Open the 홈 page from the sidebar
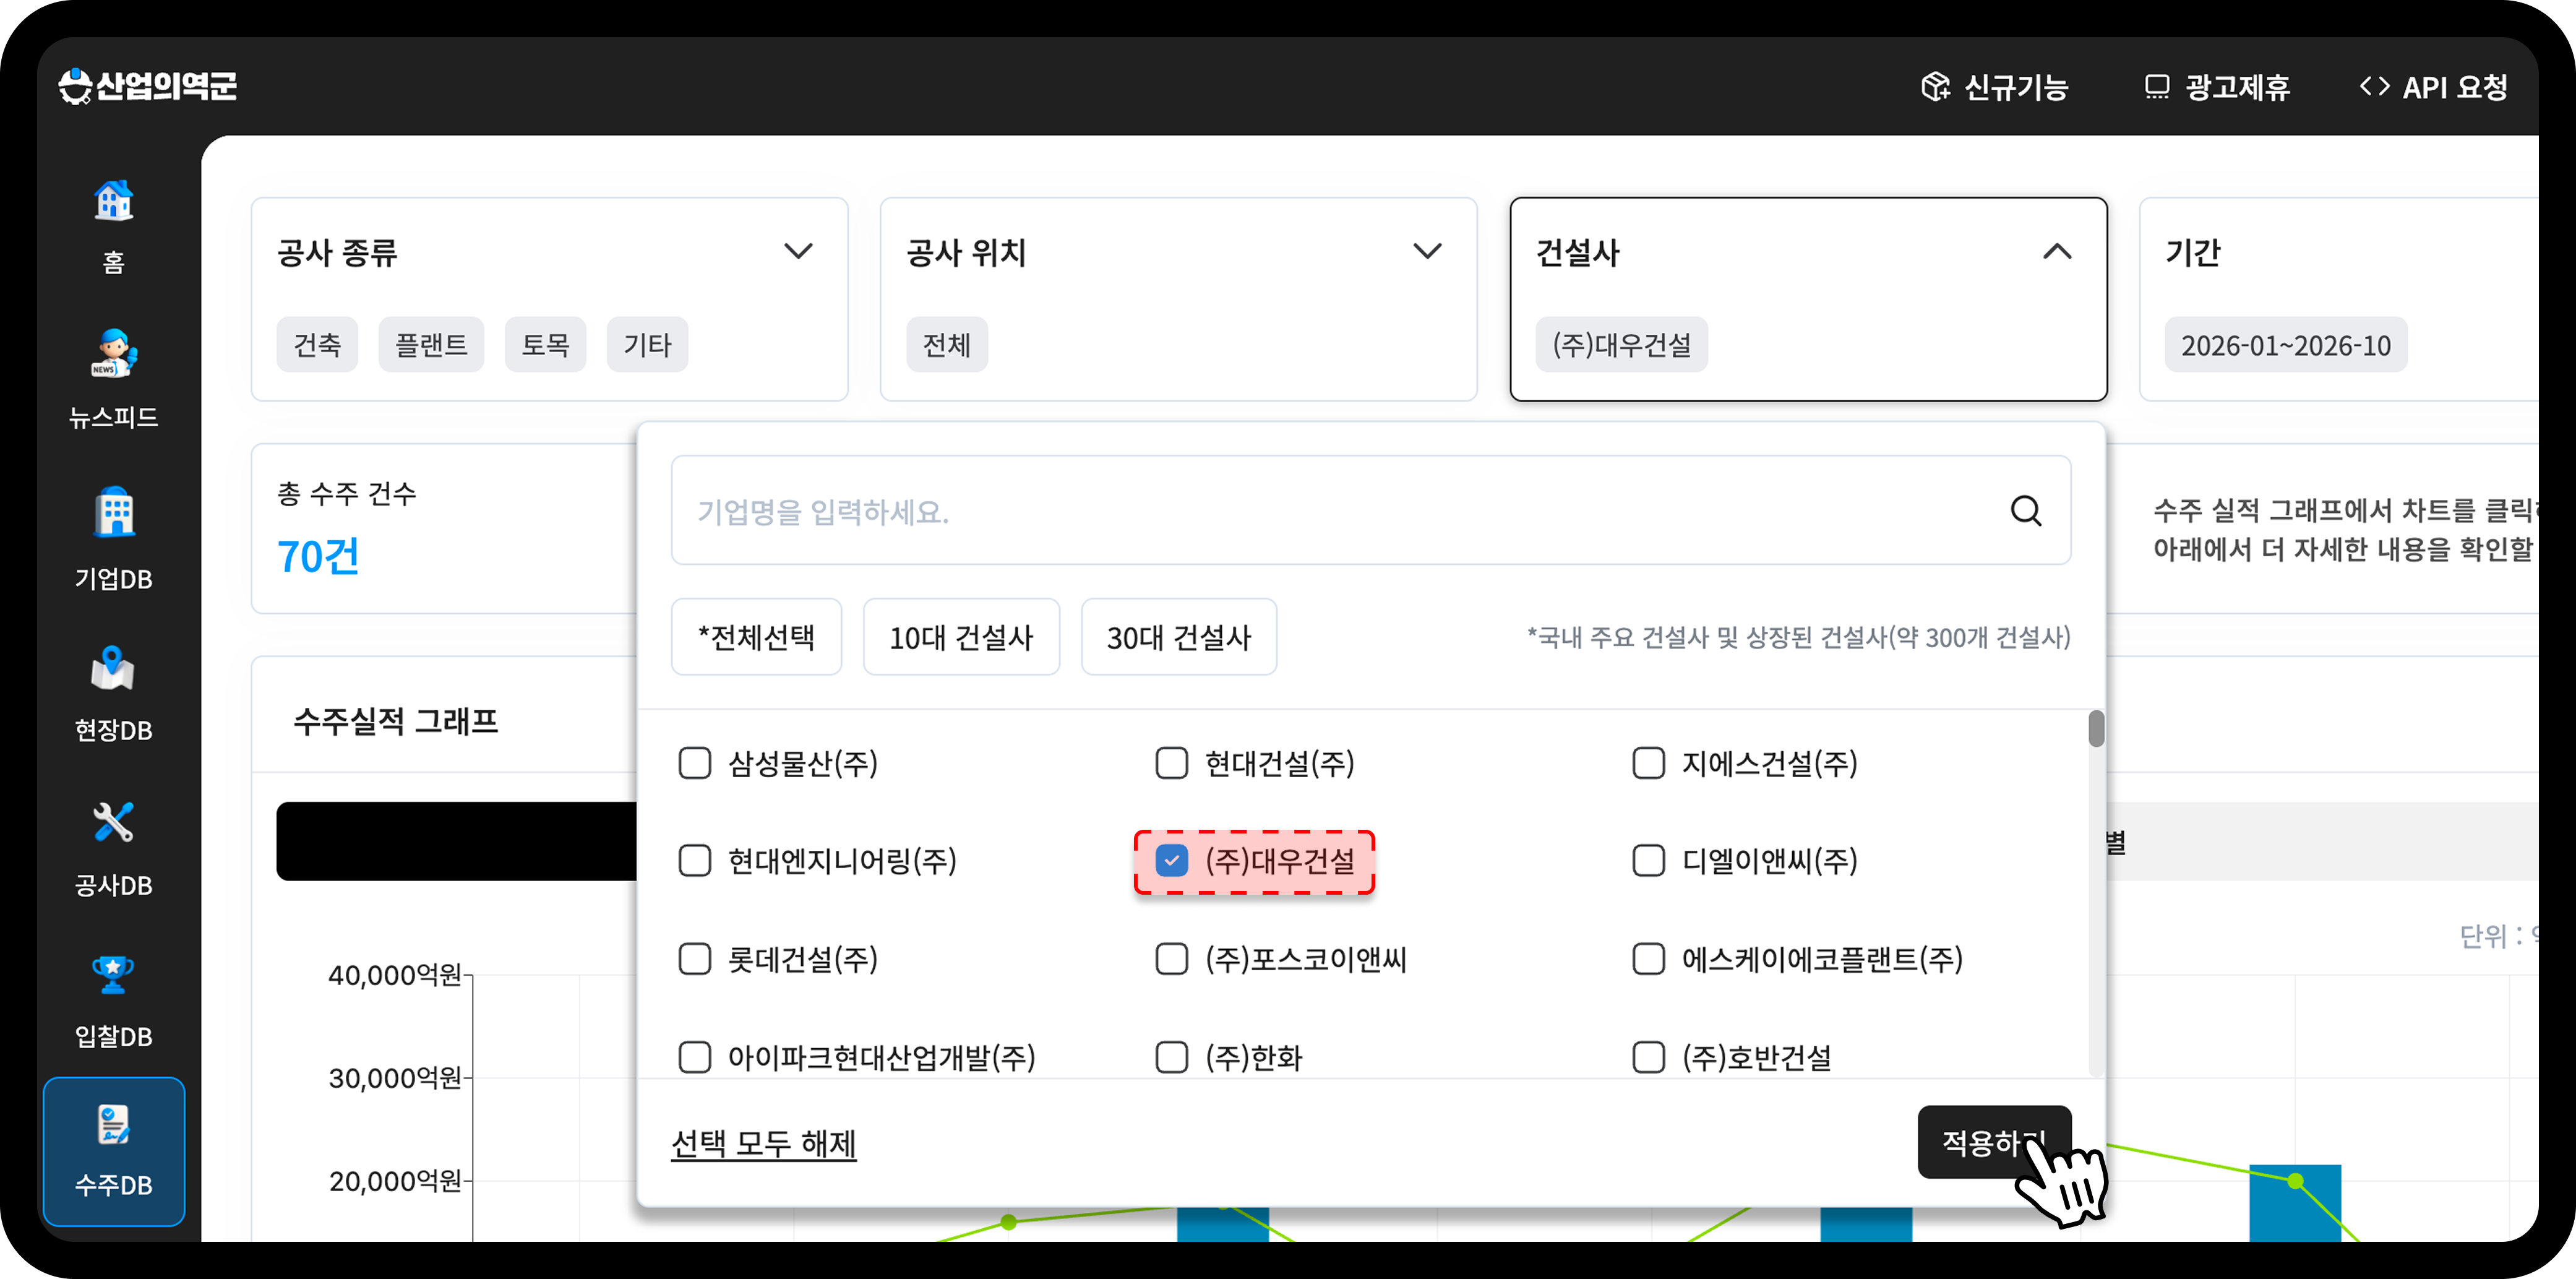 tap(113, 227)
